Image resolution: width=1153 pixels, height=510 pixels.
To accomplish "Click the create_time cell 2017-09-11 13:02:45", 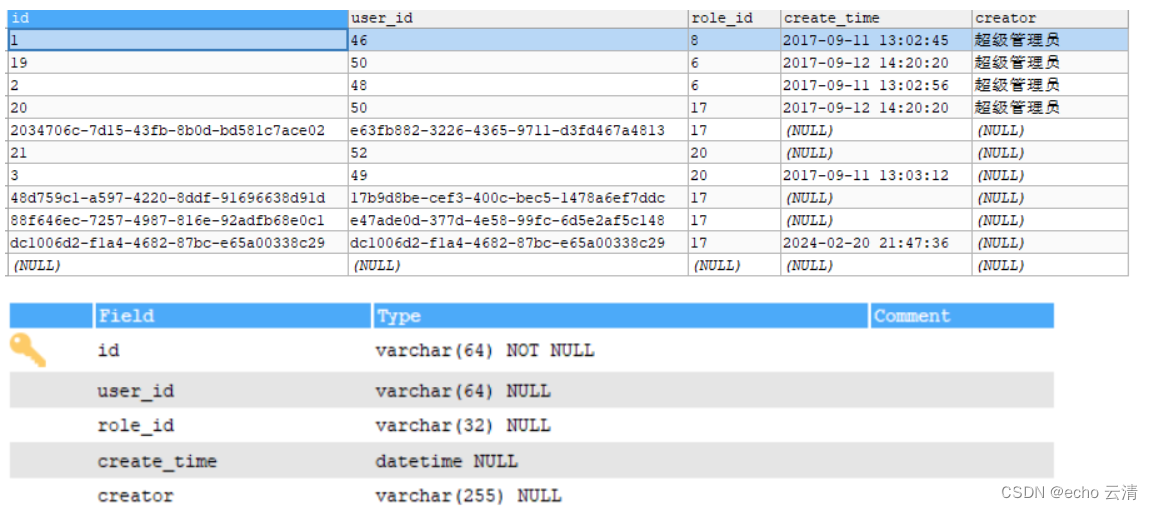I will click(x=876, y=40).
